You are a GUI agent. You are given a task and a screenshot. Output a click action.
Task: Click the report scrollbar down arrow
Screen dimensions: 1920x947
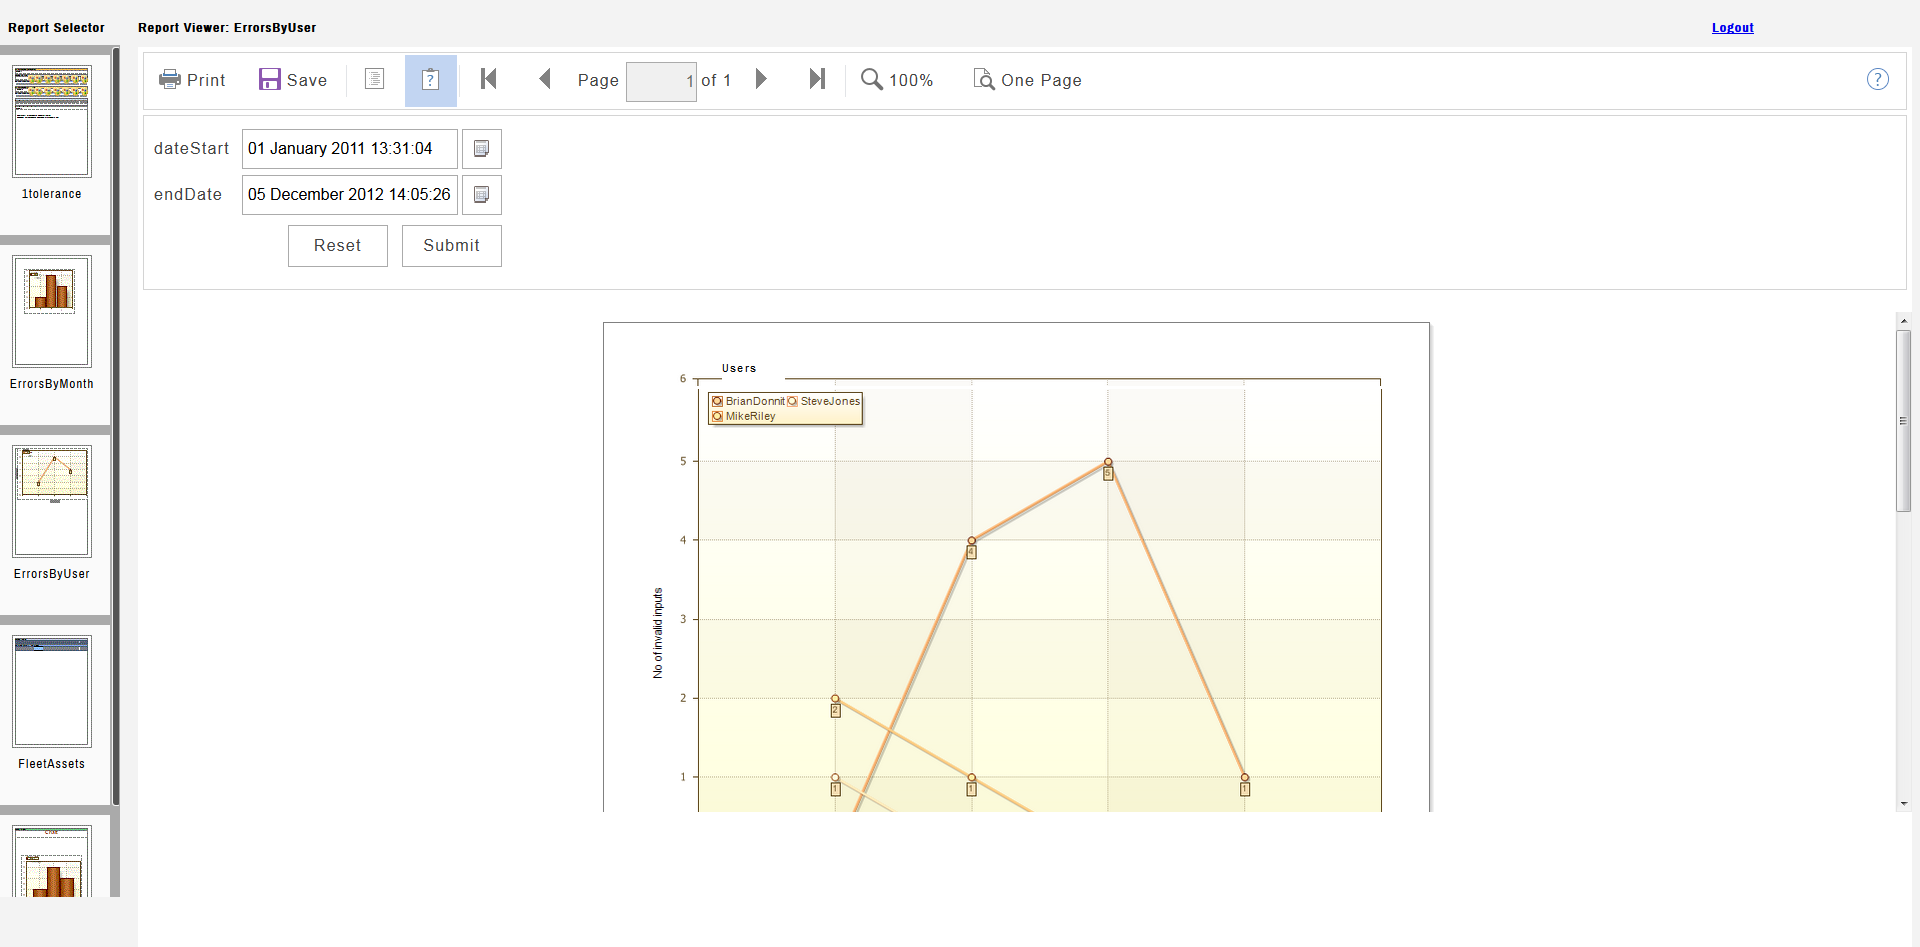click(x=1903, y=803)
